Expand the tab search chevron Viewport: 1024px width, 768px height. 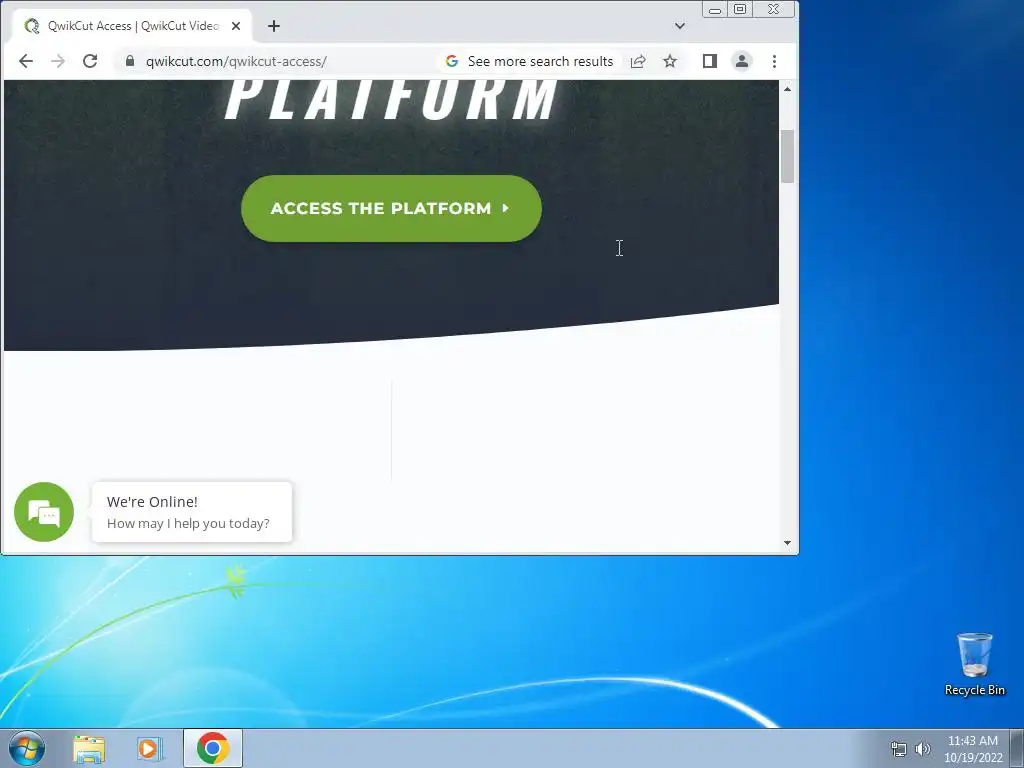[680, 26]
